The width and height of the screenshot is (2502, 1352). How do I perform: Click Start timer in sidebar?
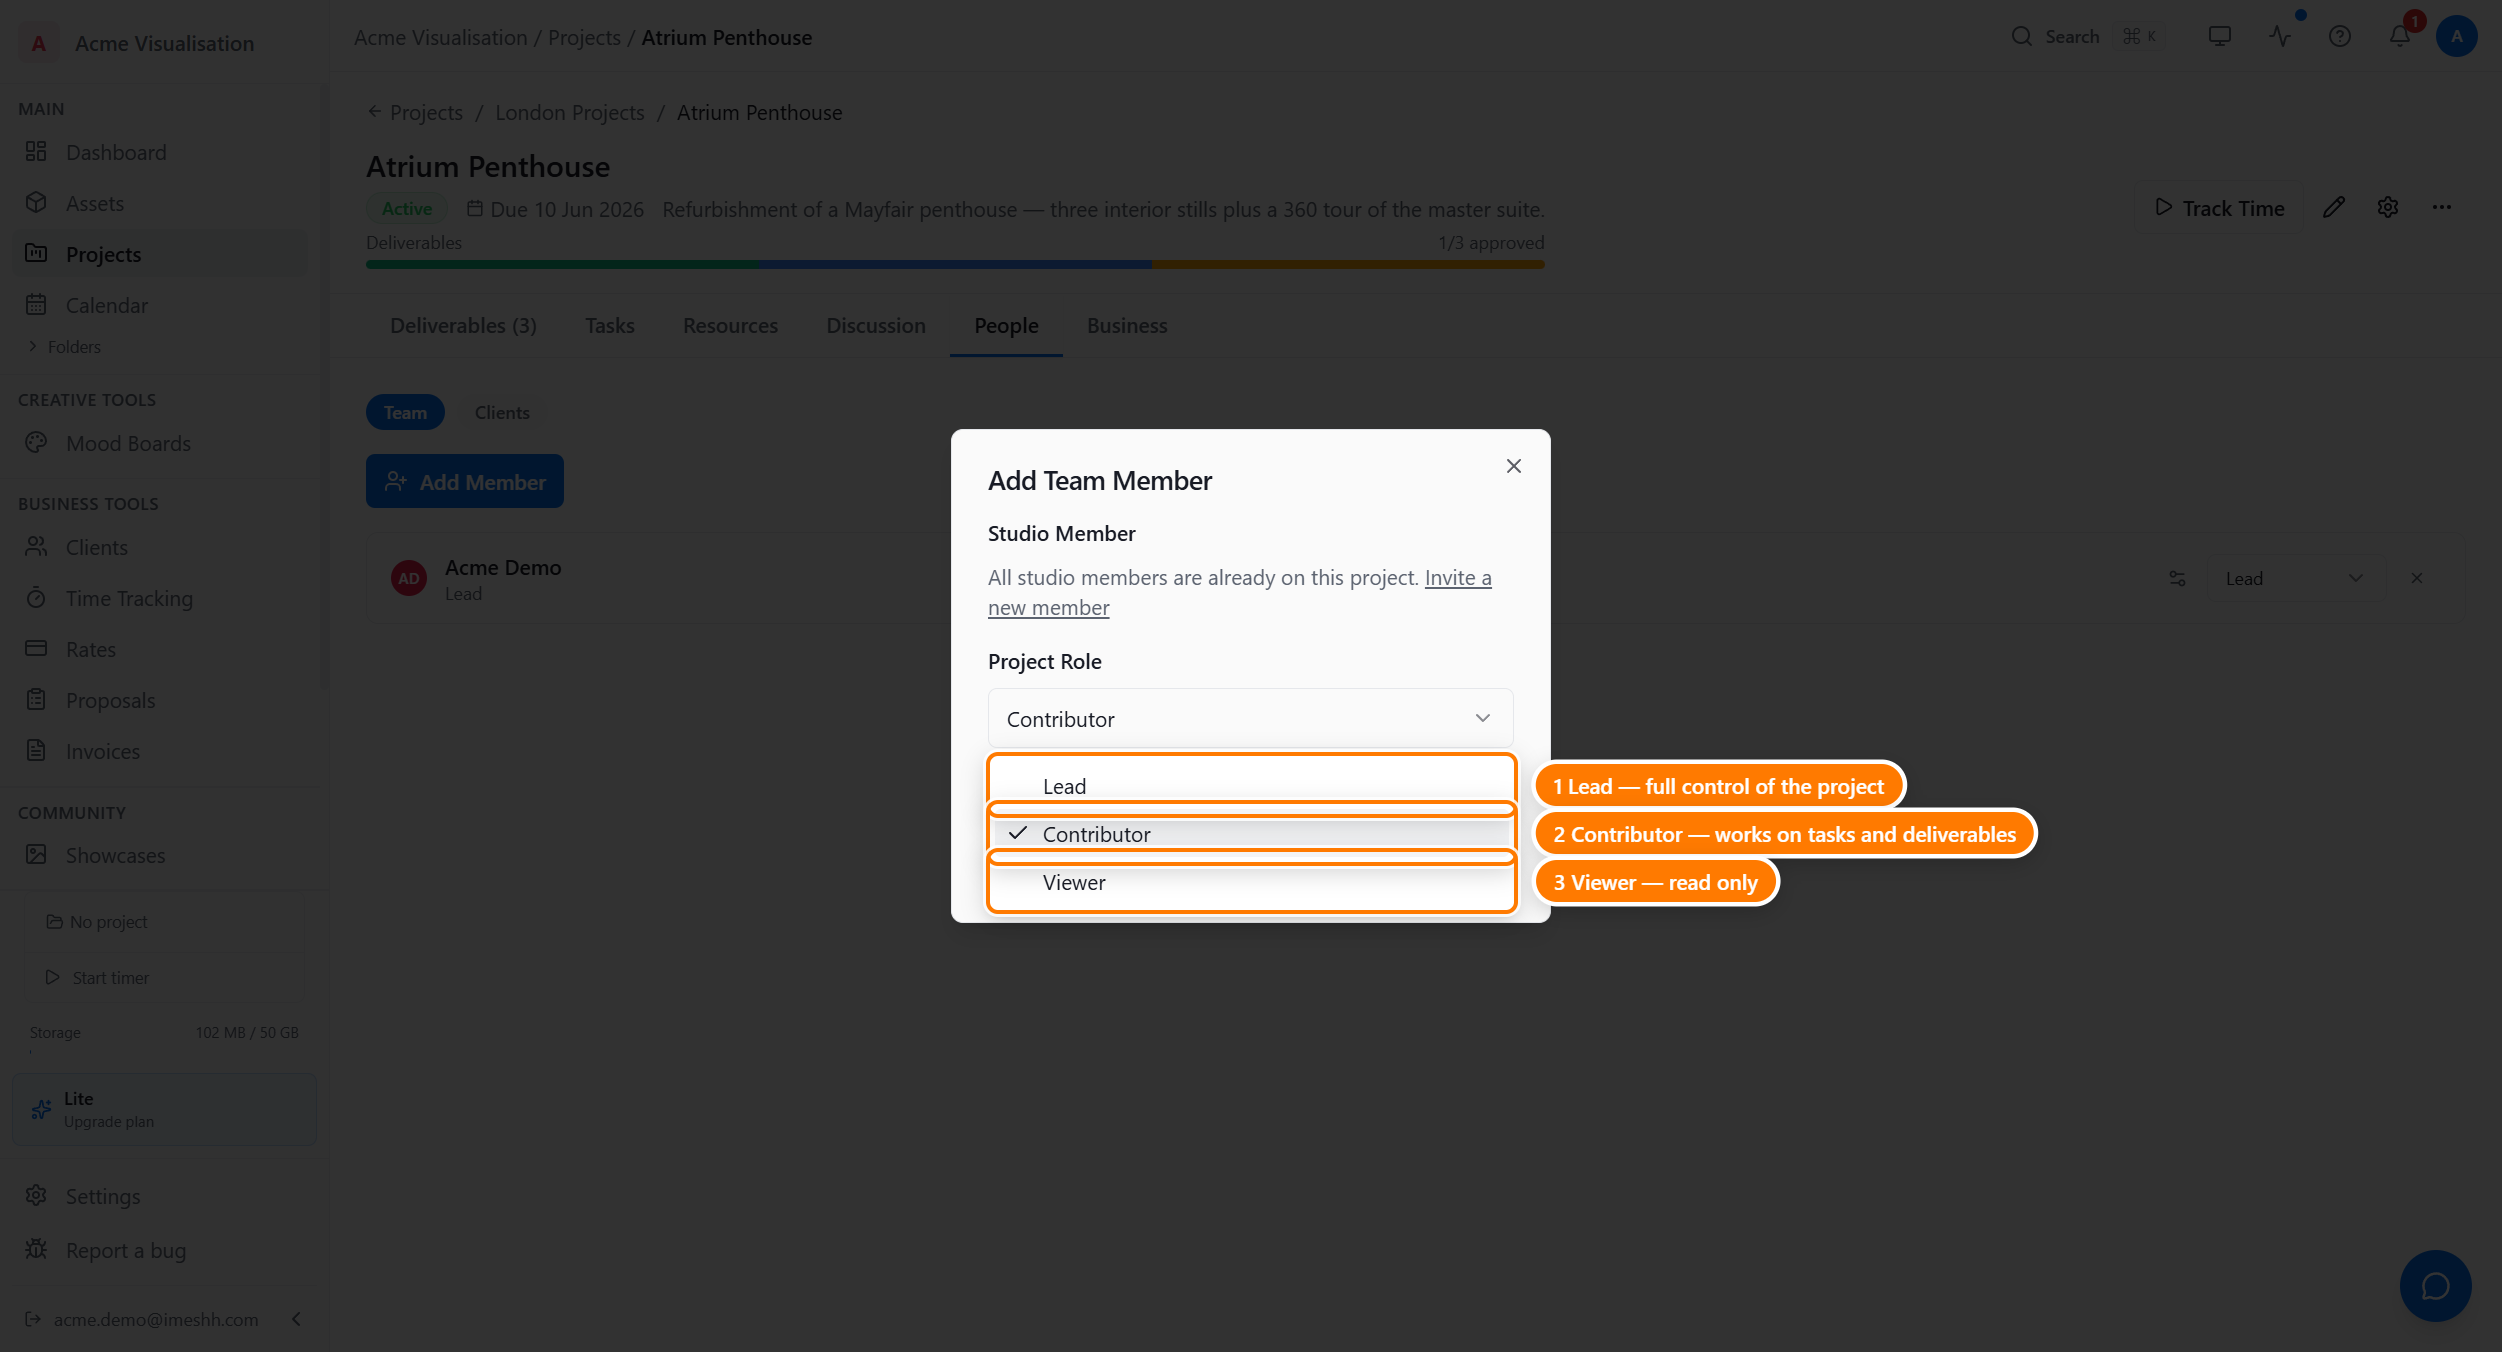pos(164,977)
